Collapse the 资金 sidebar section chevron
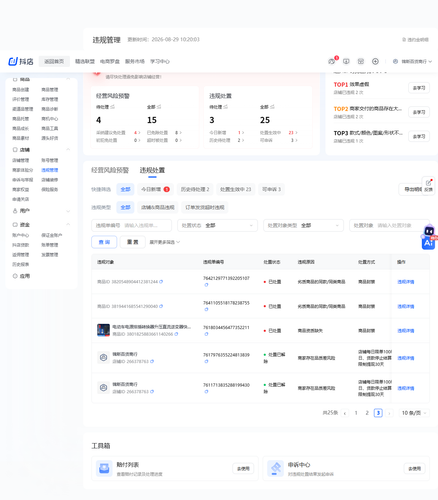This screenshot has height=500, width=438. pyautogui.click(x=68, y=224)
